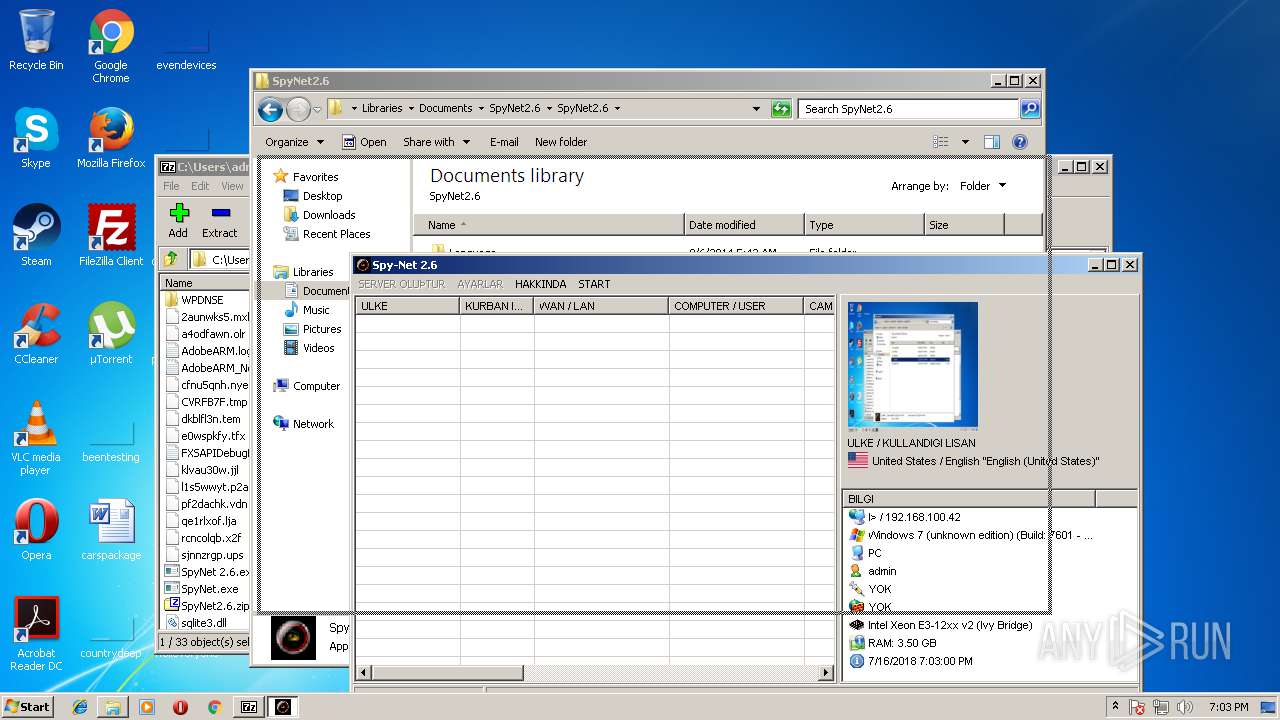Open the Recycle Bin desktop icon
The height and width of the screenshot is (720, 1280).
pyautogui.click(x=36, y=40)
